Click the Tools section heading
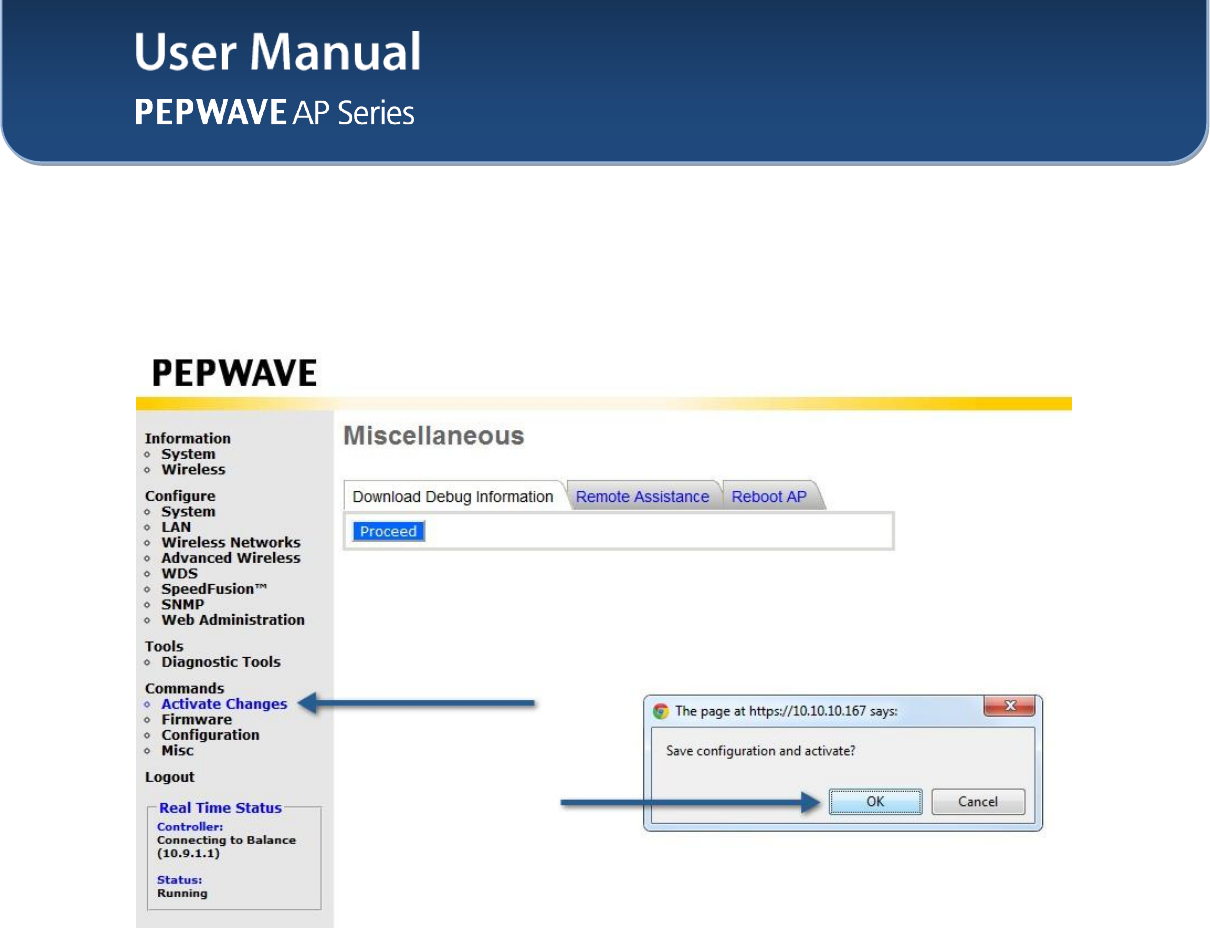The height and width of the screenshot is (928, 1210). tap(164, 646)
